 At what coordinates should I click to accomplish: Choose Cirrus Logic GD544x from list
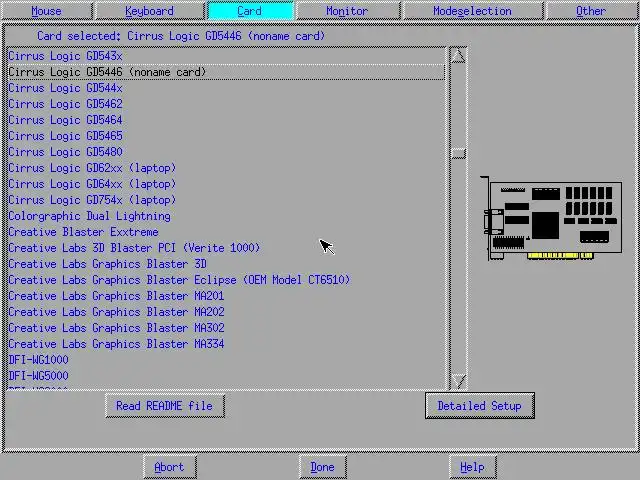pyautogui.click(x=227, y=88)
